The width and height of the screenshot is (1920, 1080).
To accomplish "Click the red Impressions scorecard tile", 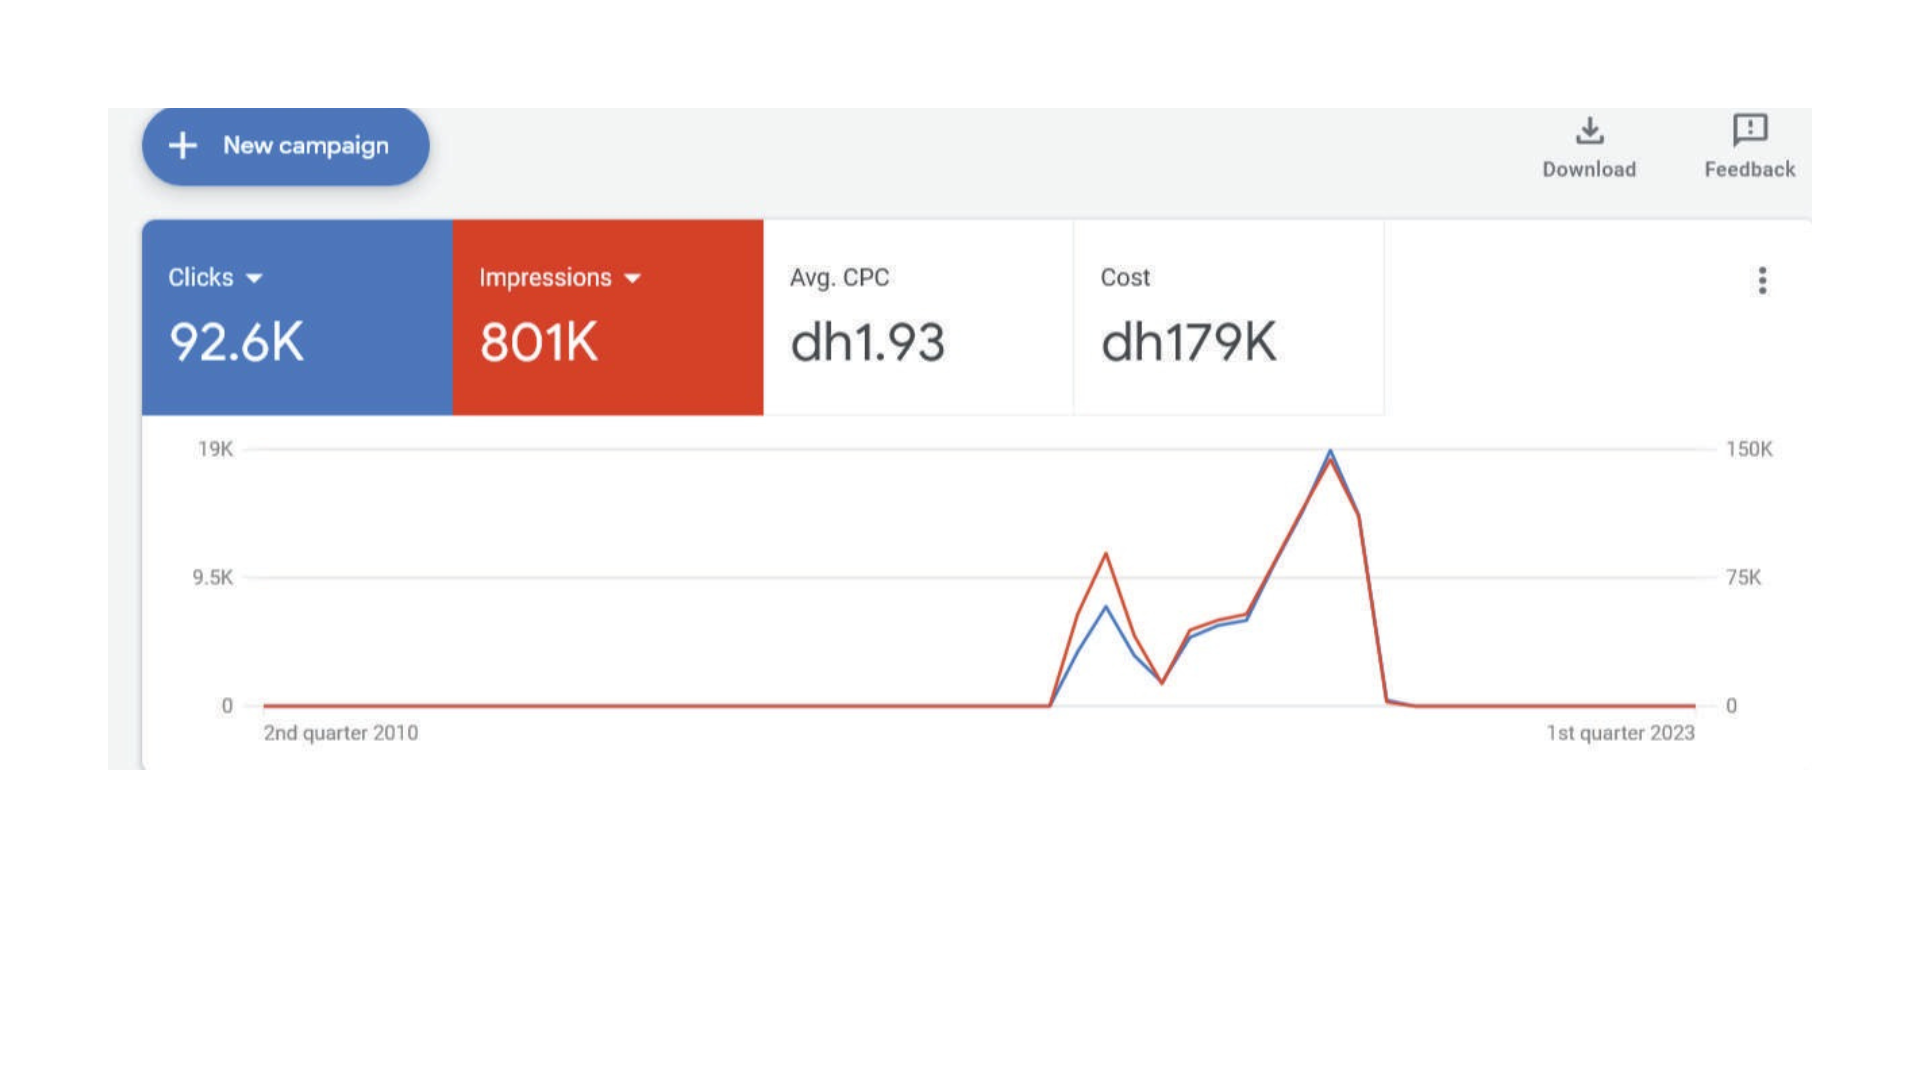I will pyautogui.click(x=607, y=317).
